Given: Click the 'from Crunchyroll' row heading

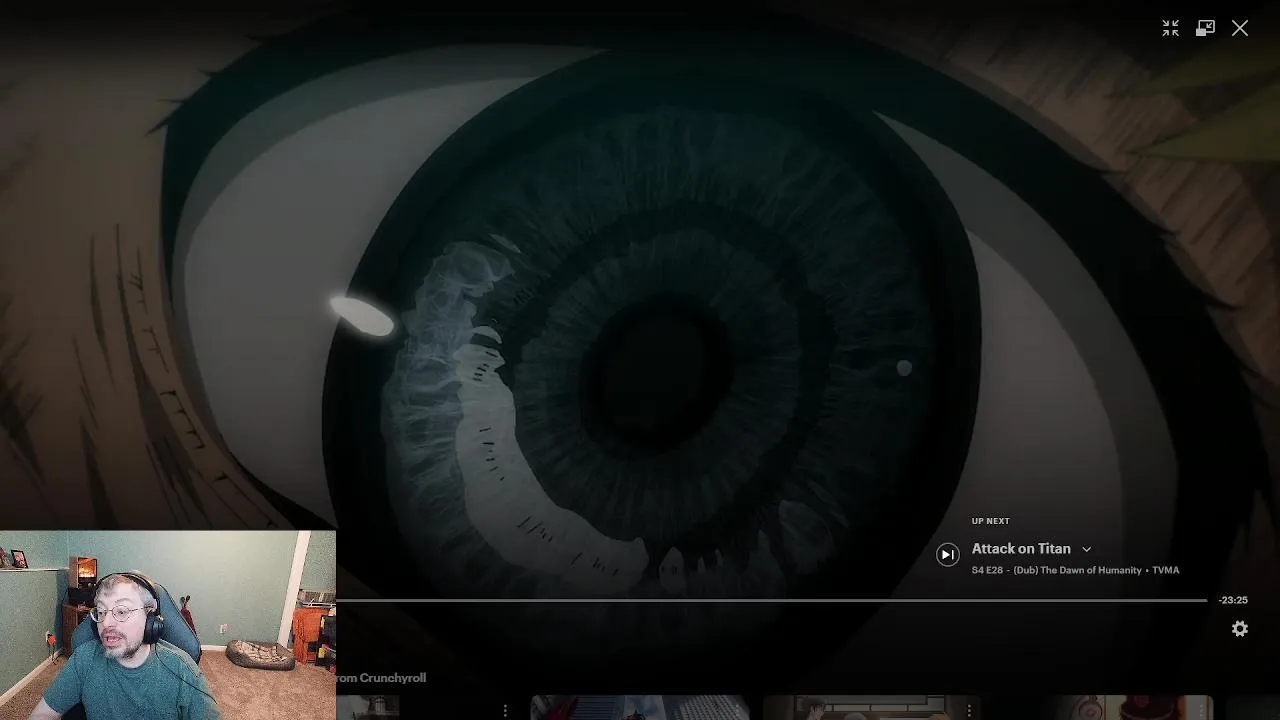Looking at the screenshot, I should coord(381,677).
